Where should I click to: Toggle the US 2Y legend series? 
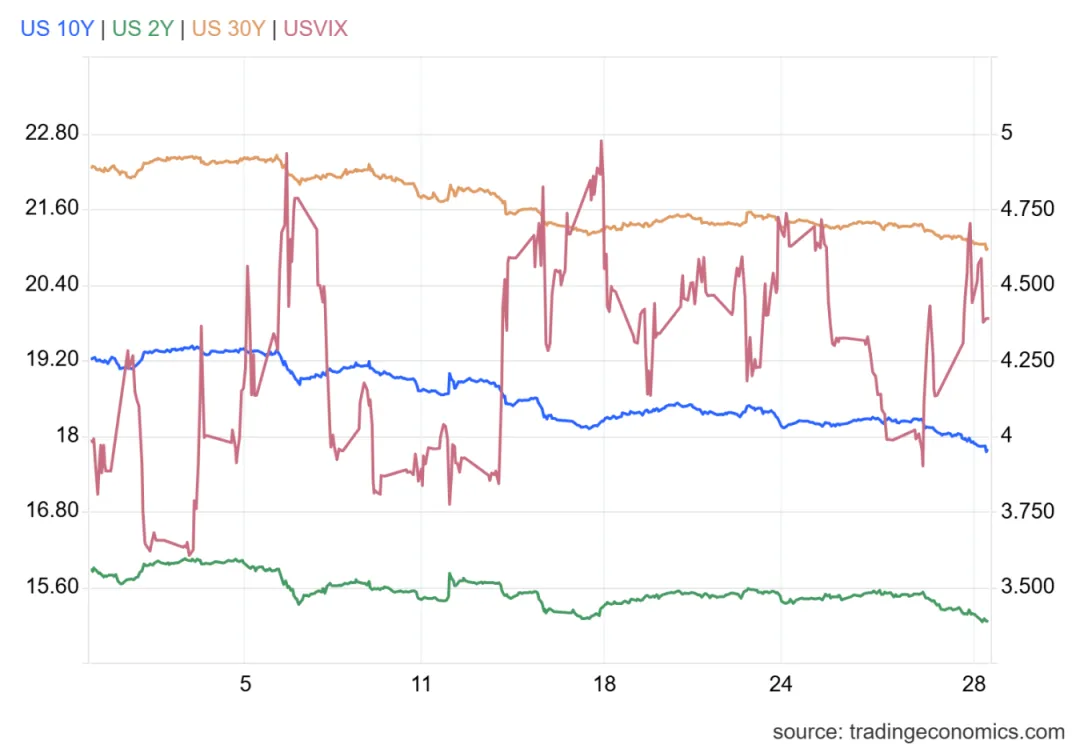point(143,28)
